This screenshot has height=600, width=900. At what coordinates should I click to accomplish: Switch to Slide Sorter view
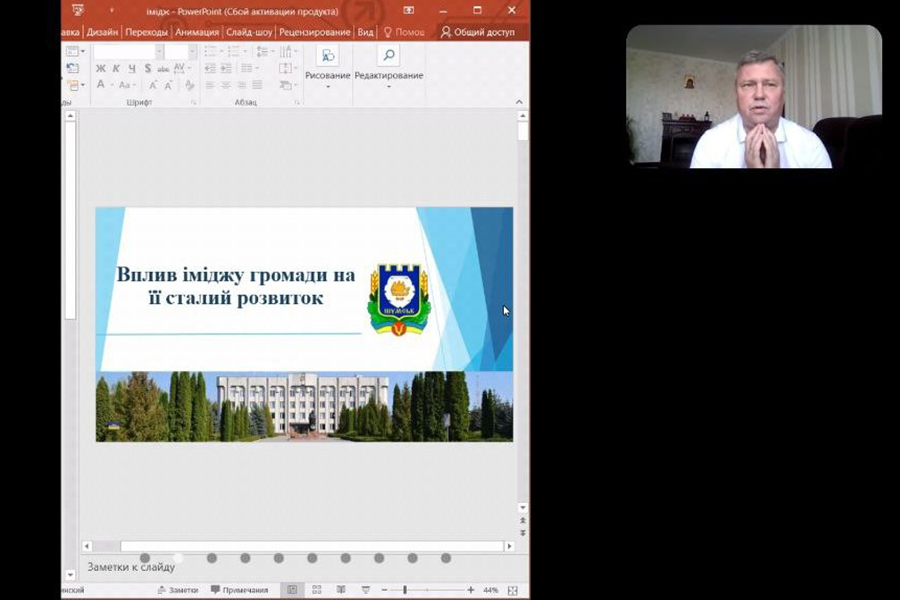(x=317, y=590)
